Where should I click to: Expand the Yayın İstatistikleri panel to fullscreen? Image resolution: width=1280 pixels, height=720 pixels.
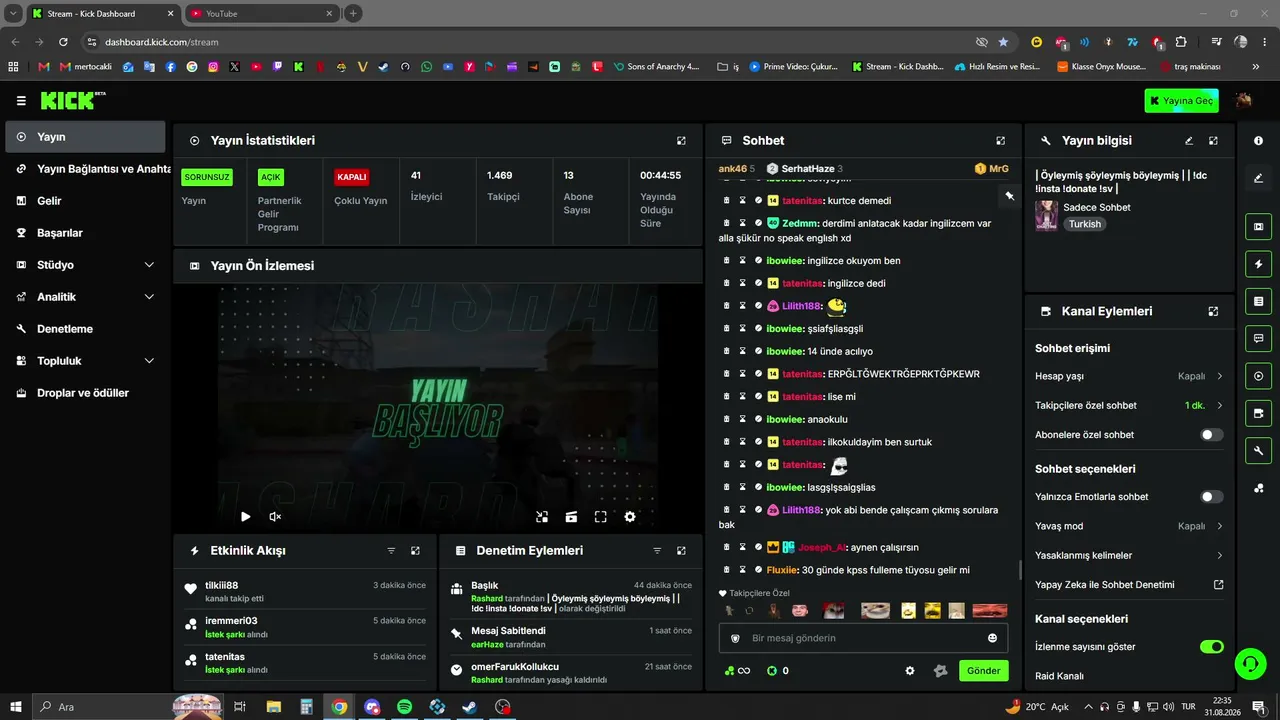(681, 141)
